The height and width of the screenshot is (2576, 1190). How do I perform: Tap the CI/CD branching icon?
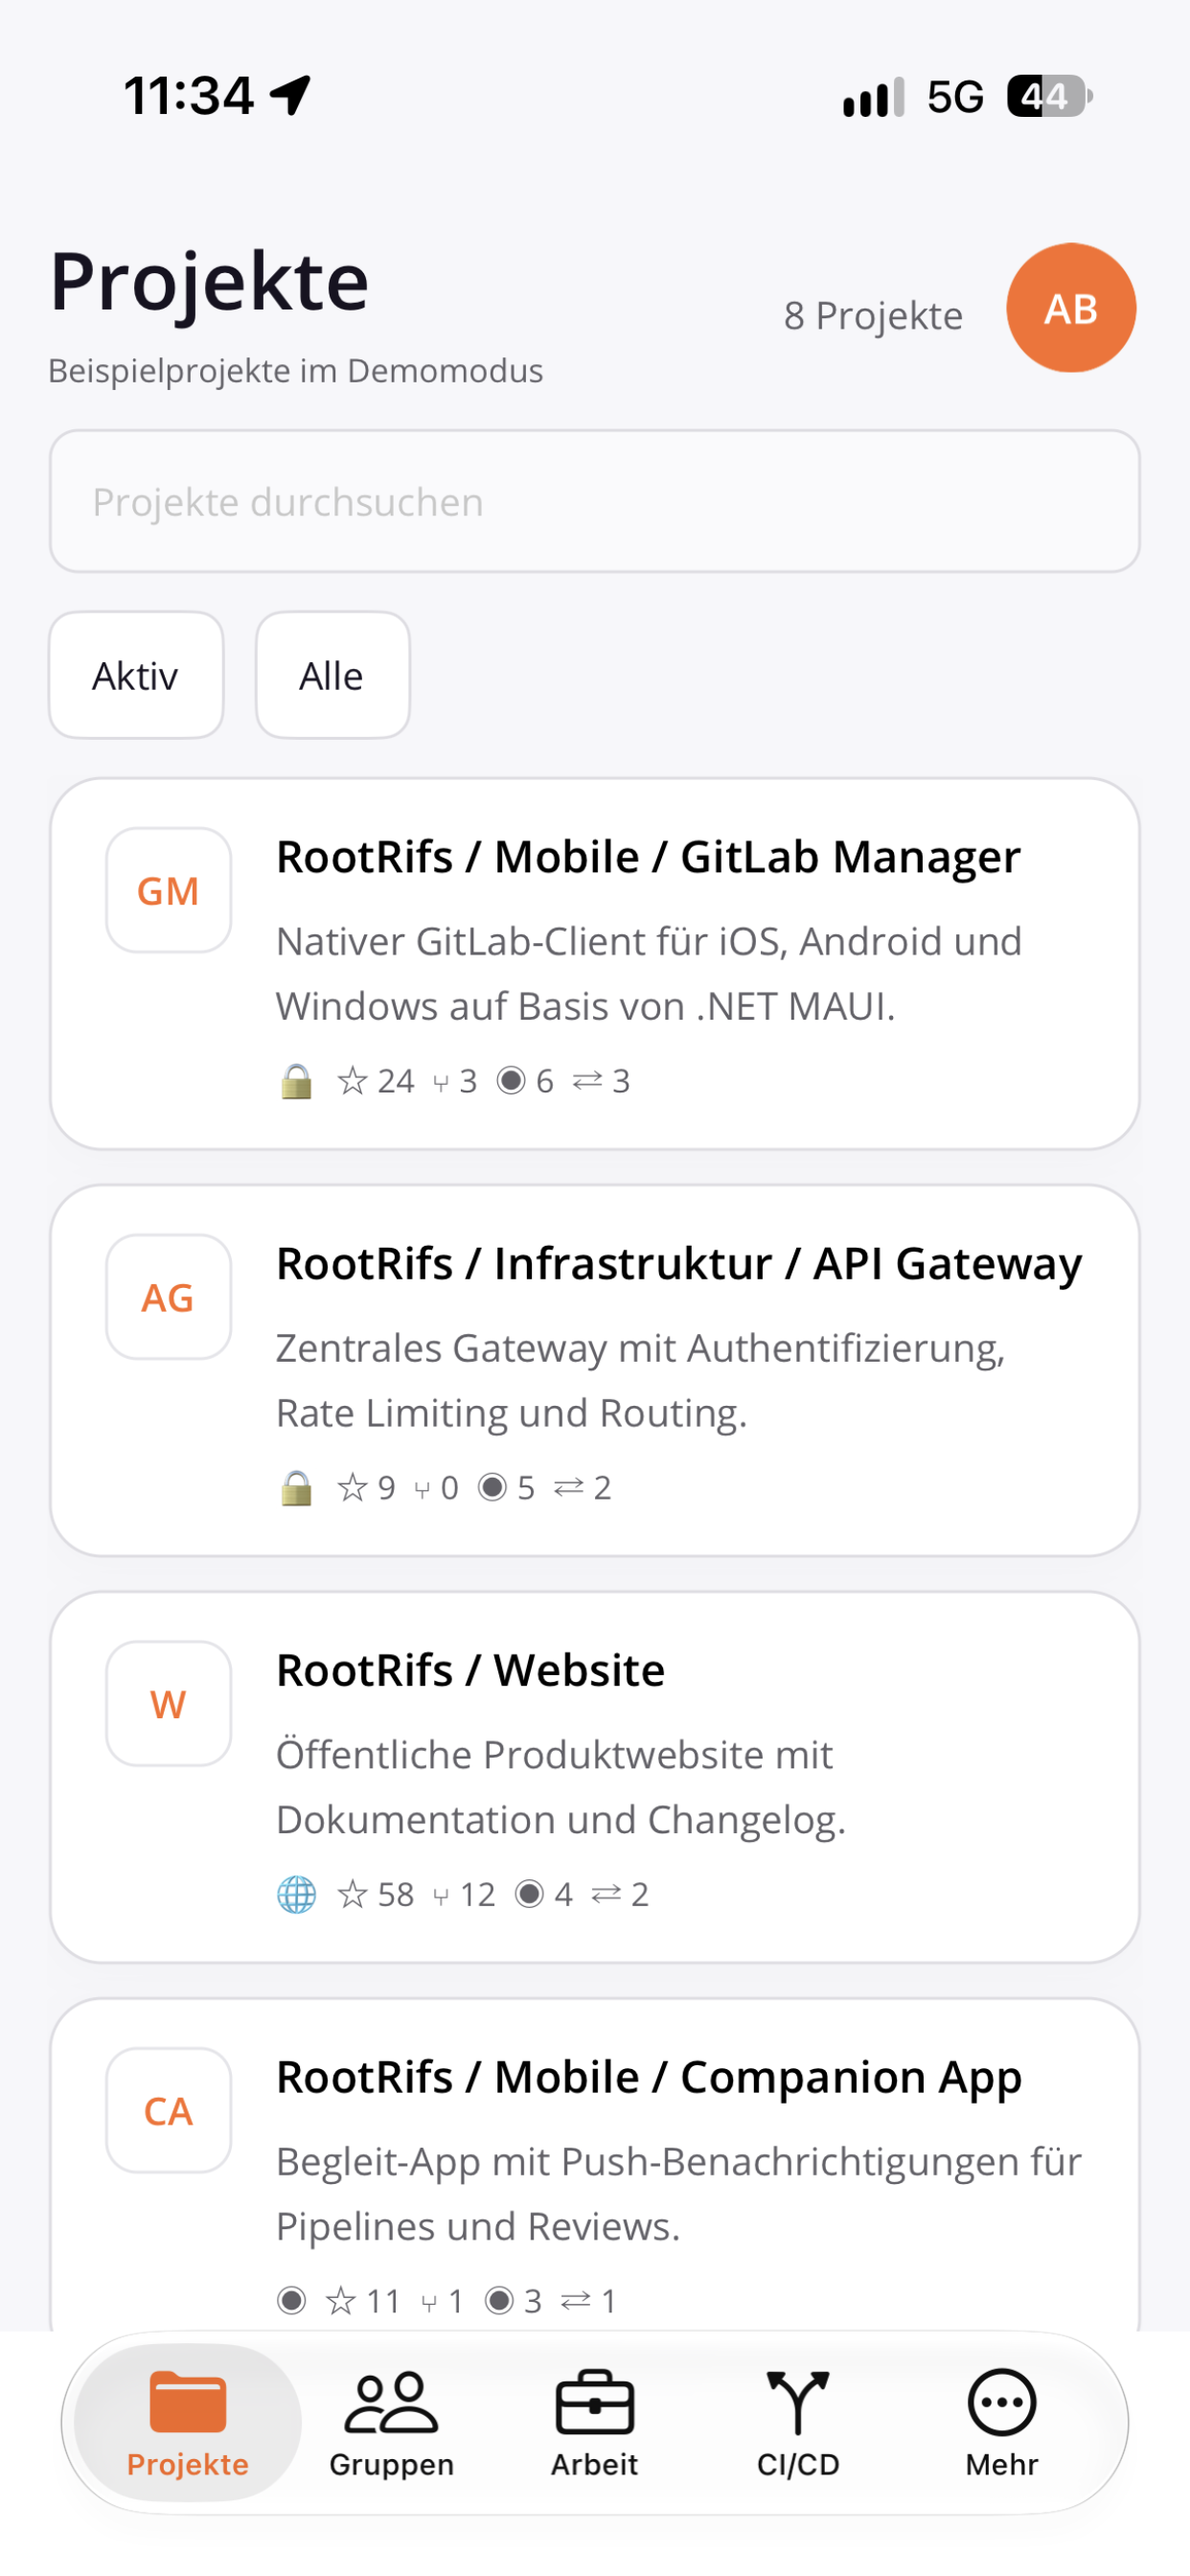click(798, 2402)
